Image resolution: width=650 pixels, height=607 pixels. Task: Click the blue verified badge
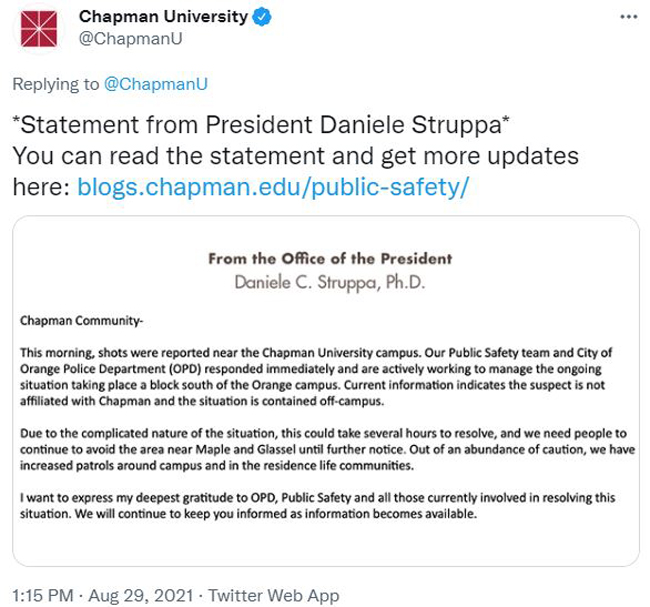[x=262, y=17]
